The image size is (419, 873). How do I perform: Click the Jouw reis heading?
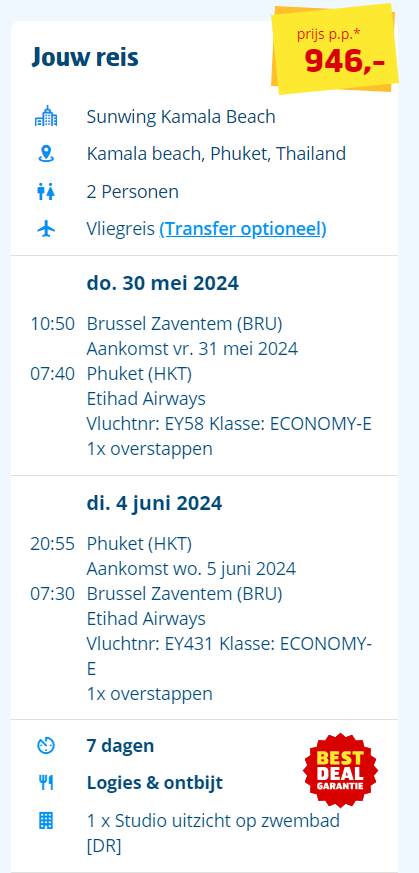(85, 57)
